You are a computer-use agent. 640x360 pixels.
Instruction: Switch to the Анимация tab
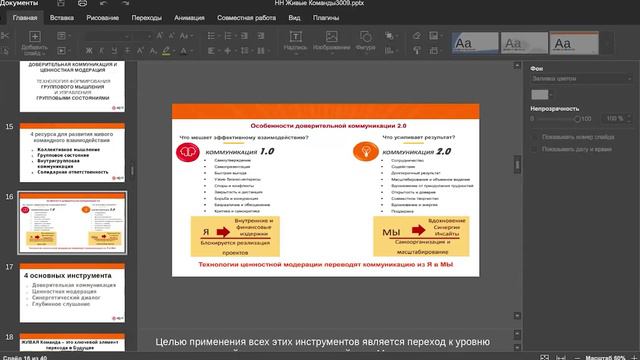[x=189, y=18]
